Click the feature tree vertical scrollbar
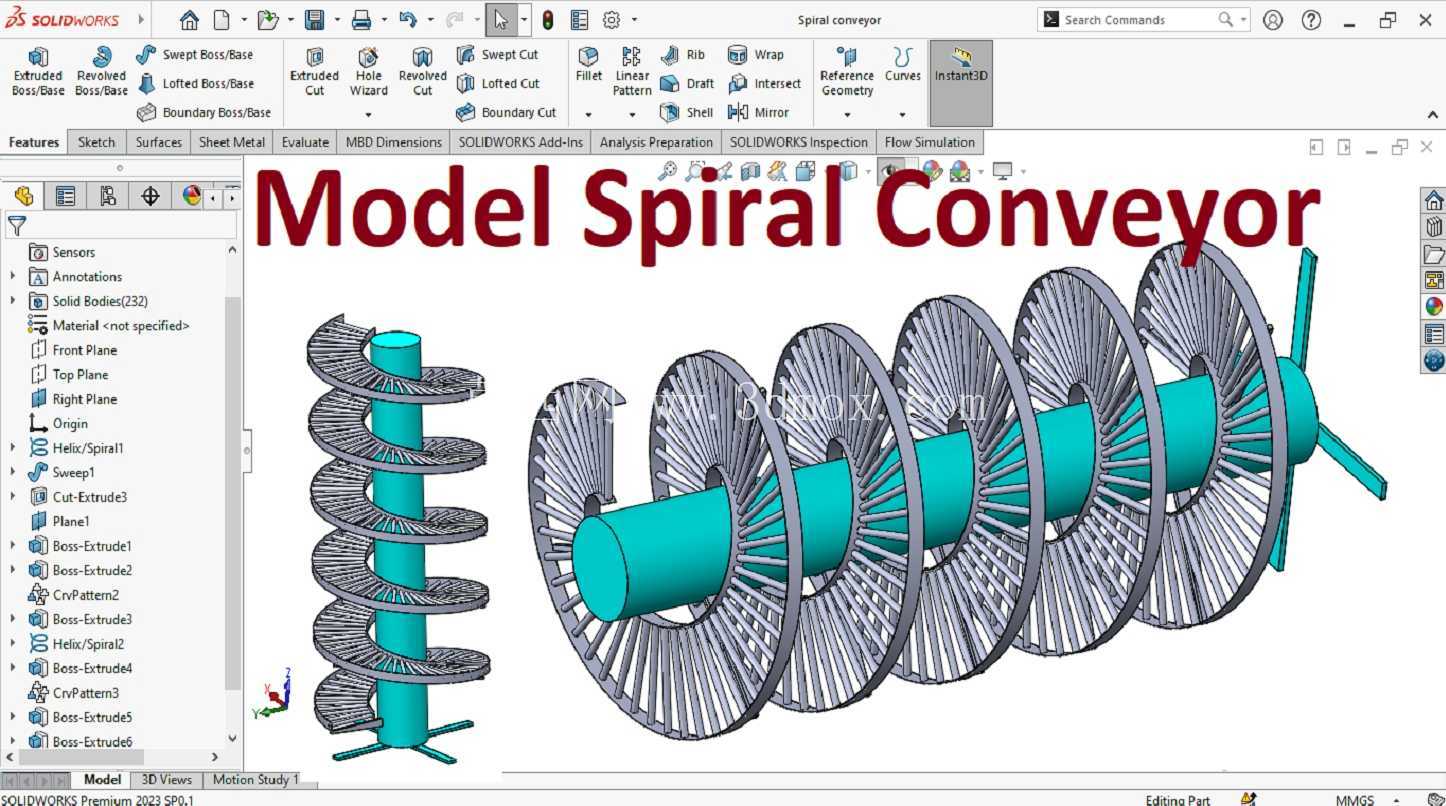This screenshot has height=806, width=1446. click(233, 492)
